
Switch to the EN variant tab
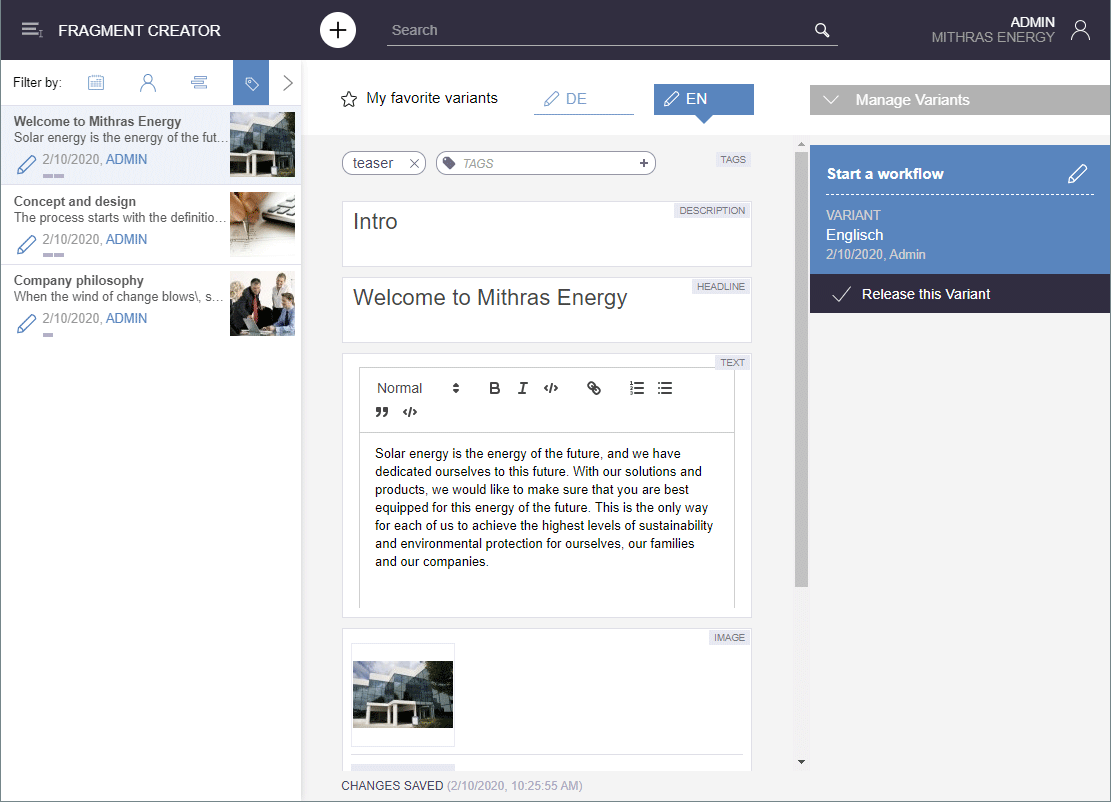click(704, 99)
